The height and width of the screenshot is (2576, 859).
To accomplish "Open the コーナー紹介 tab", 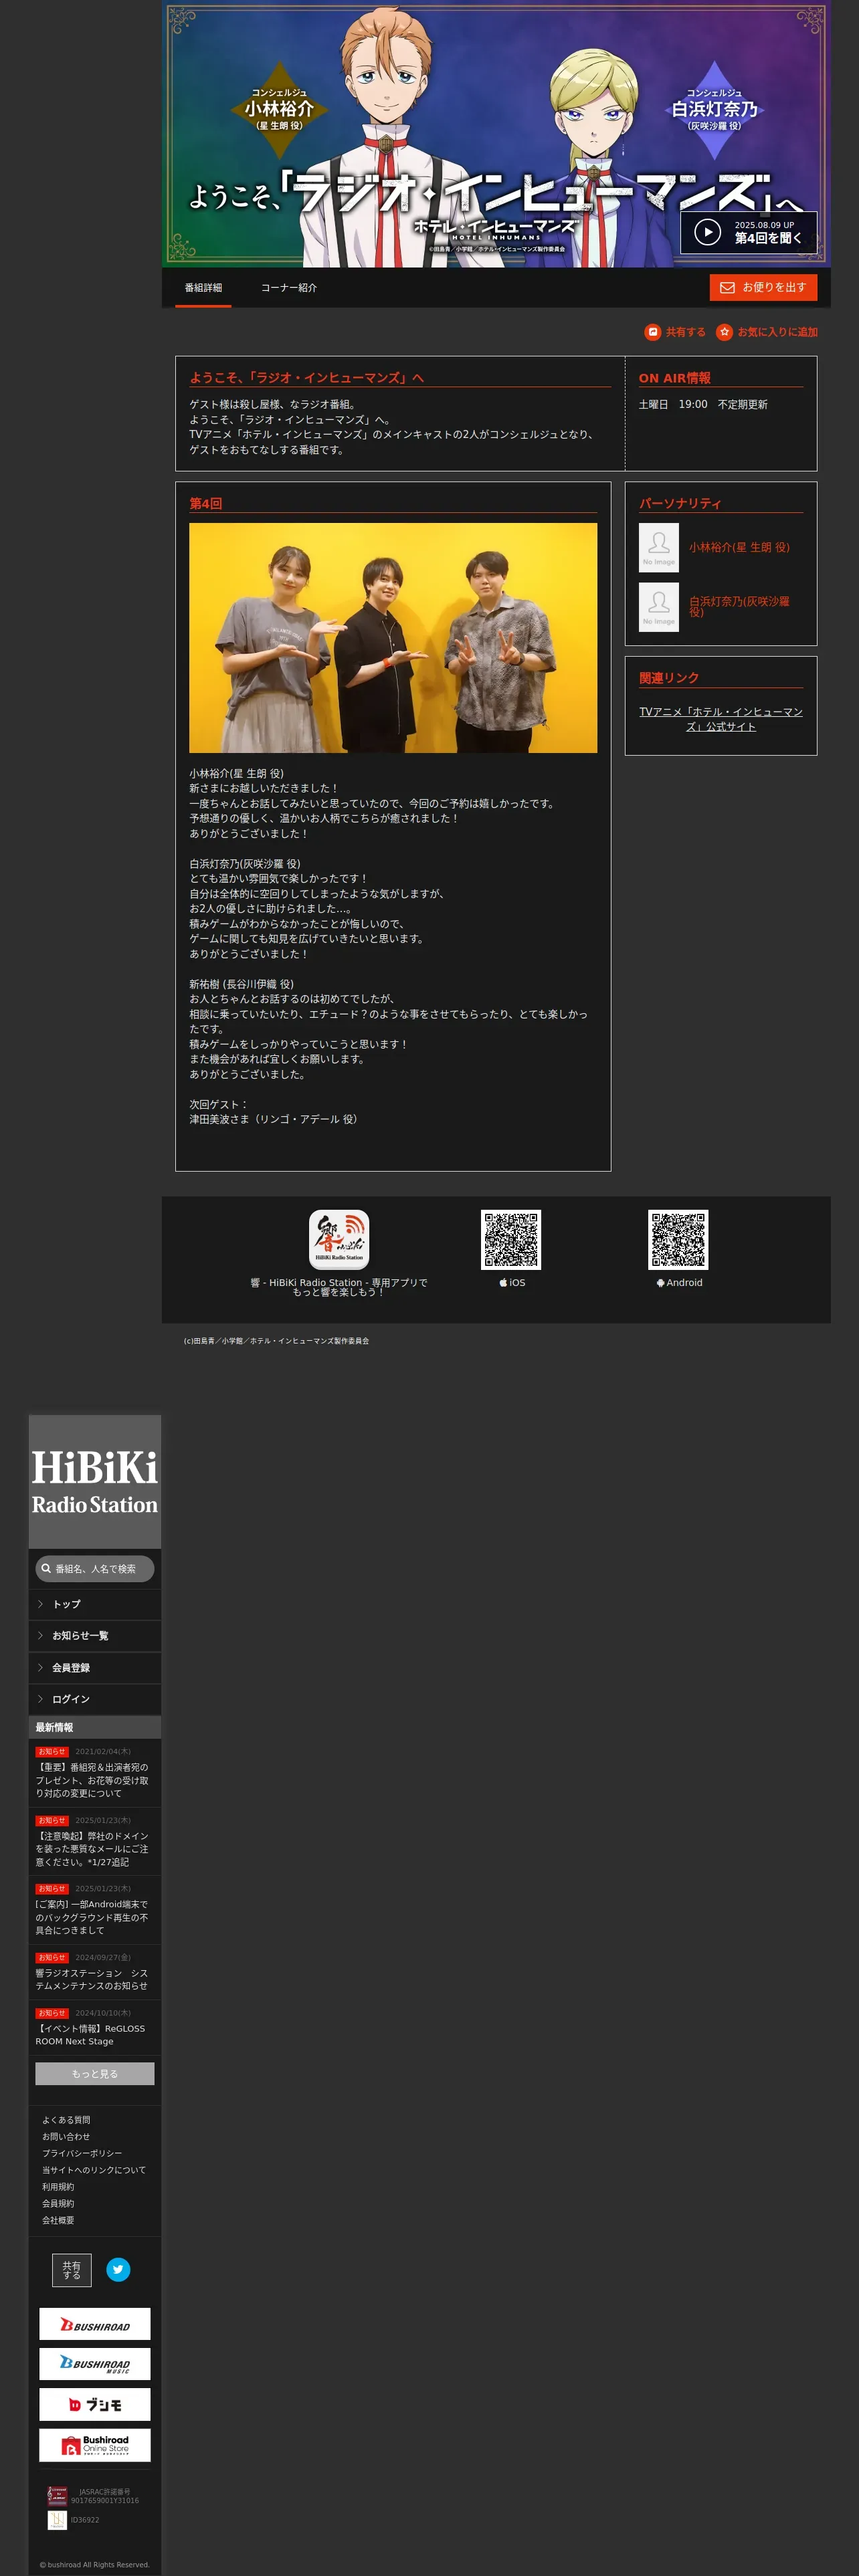I will click(289, 288).
